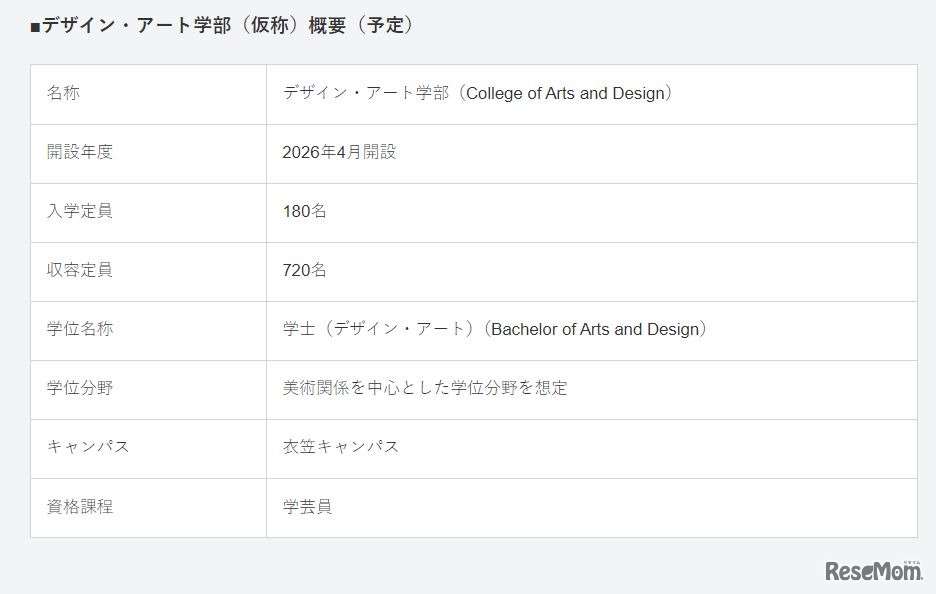Click the Bachelor of Arts and Design text

(598, 330)
